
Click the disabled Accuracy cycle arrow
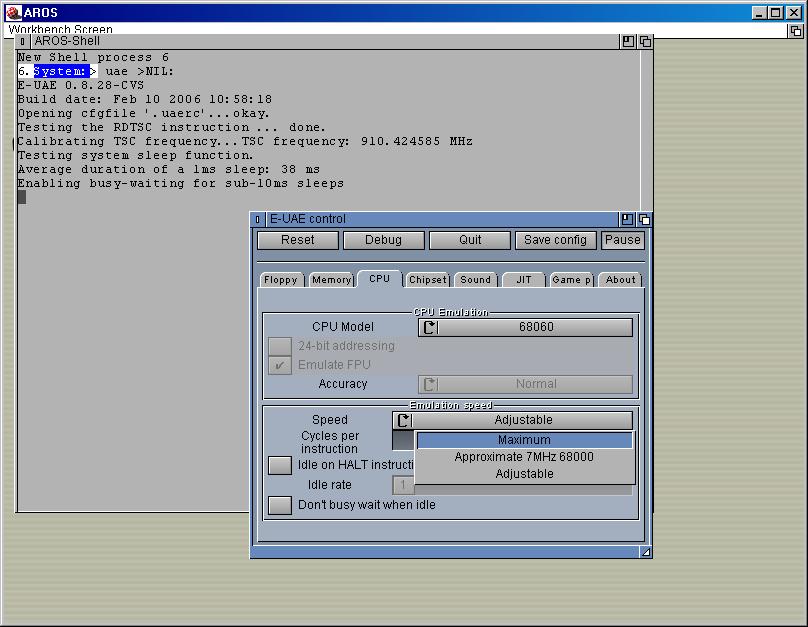[429, 384]
